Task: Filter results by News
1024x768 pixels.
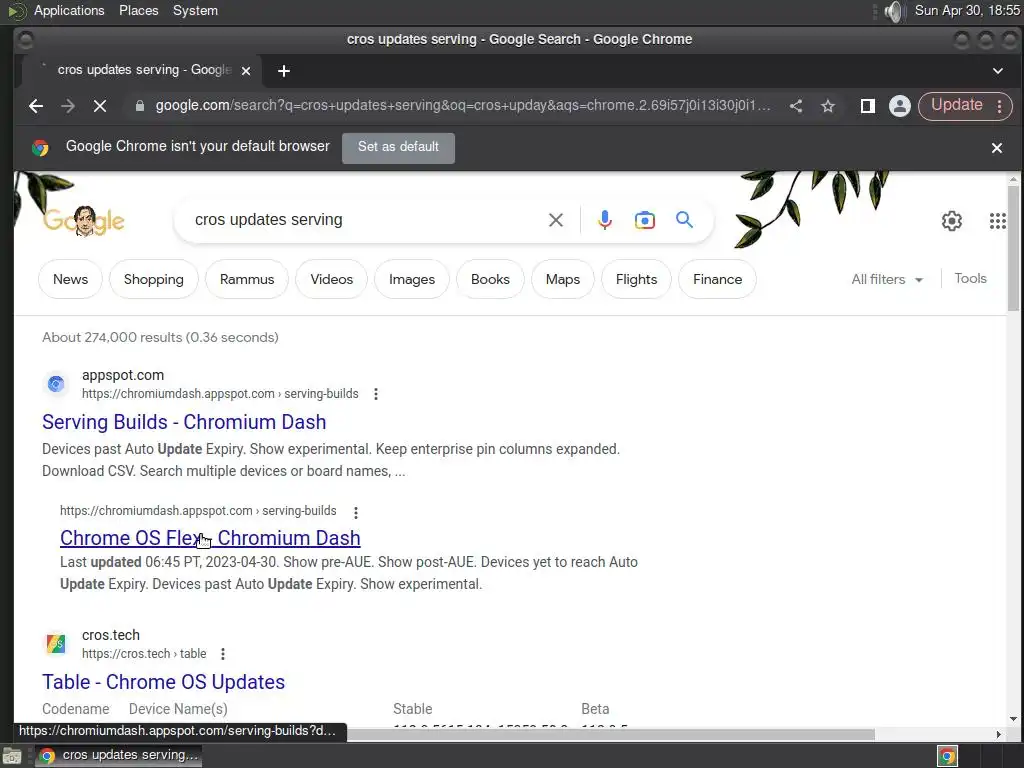Action: point(71,280)
